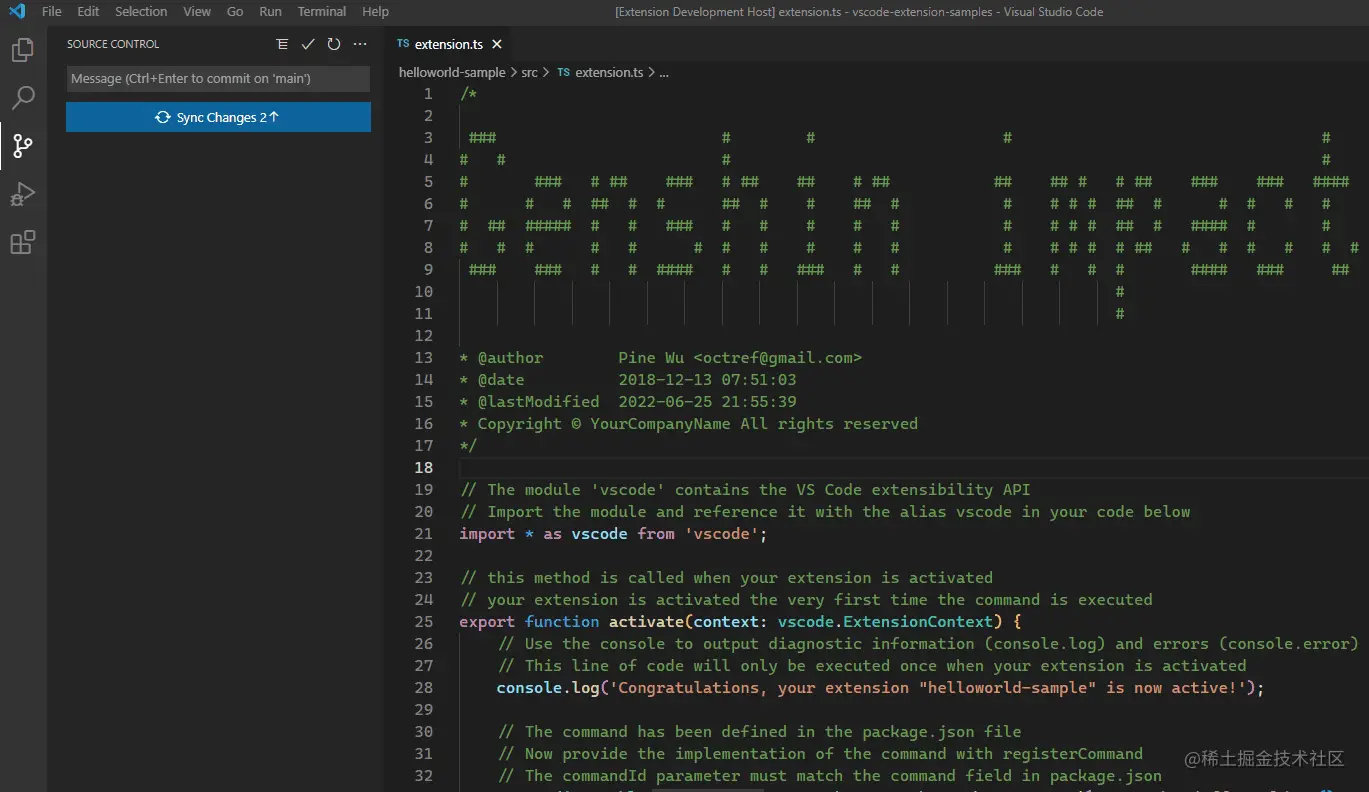The image size is (1369, 792).
Task: Open the Explorer view in activity bar
Action: click(23, 50)
